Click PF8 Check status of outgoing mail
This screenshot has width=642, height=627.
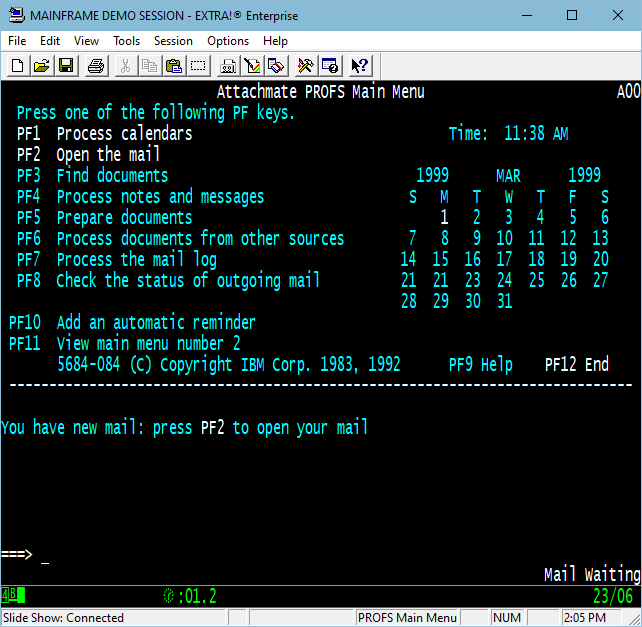[x=168, y=281]
